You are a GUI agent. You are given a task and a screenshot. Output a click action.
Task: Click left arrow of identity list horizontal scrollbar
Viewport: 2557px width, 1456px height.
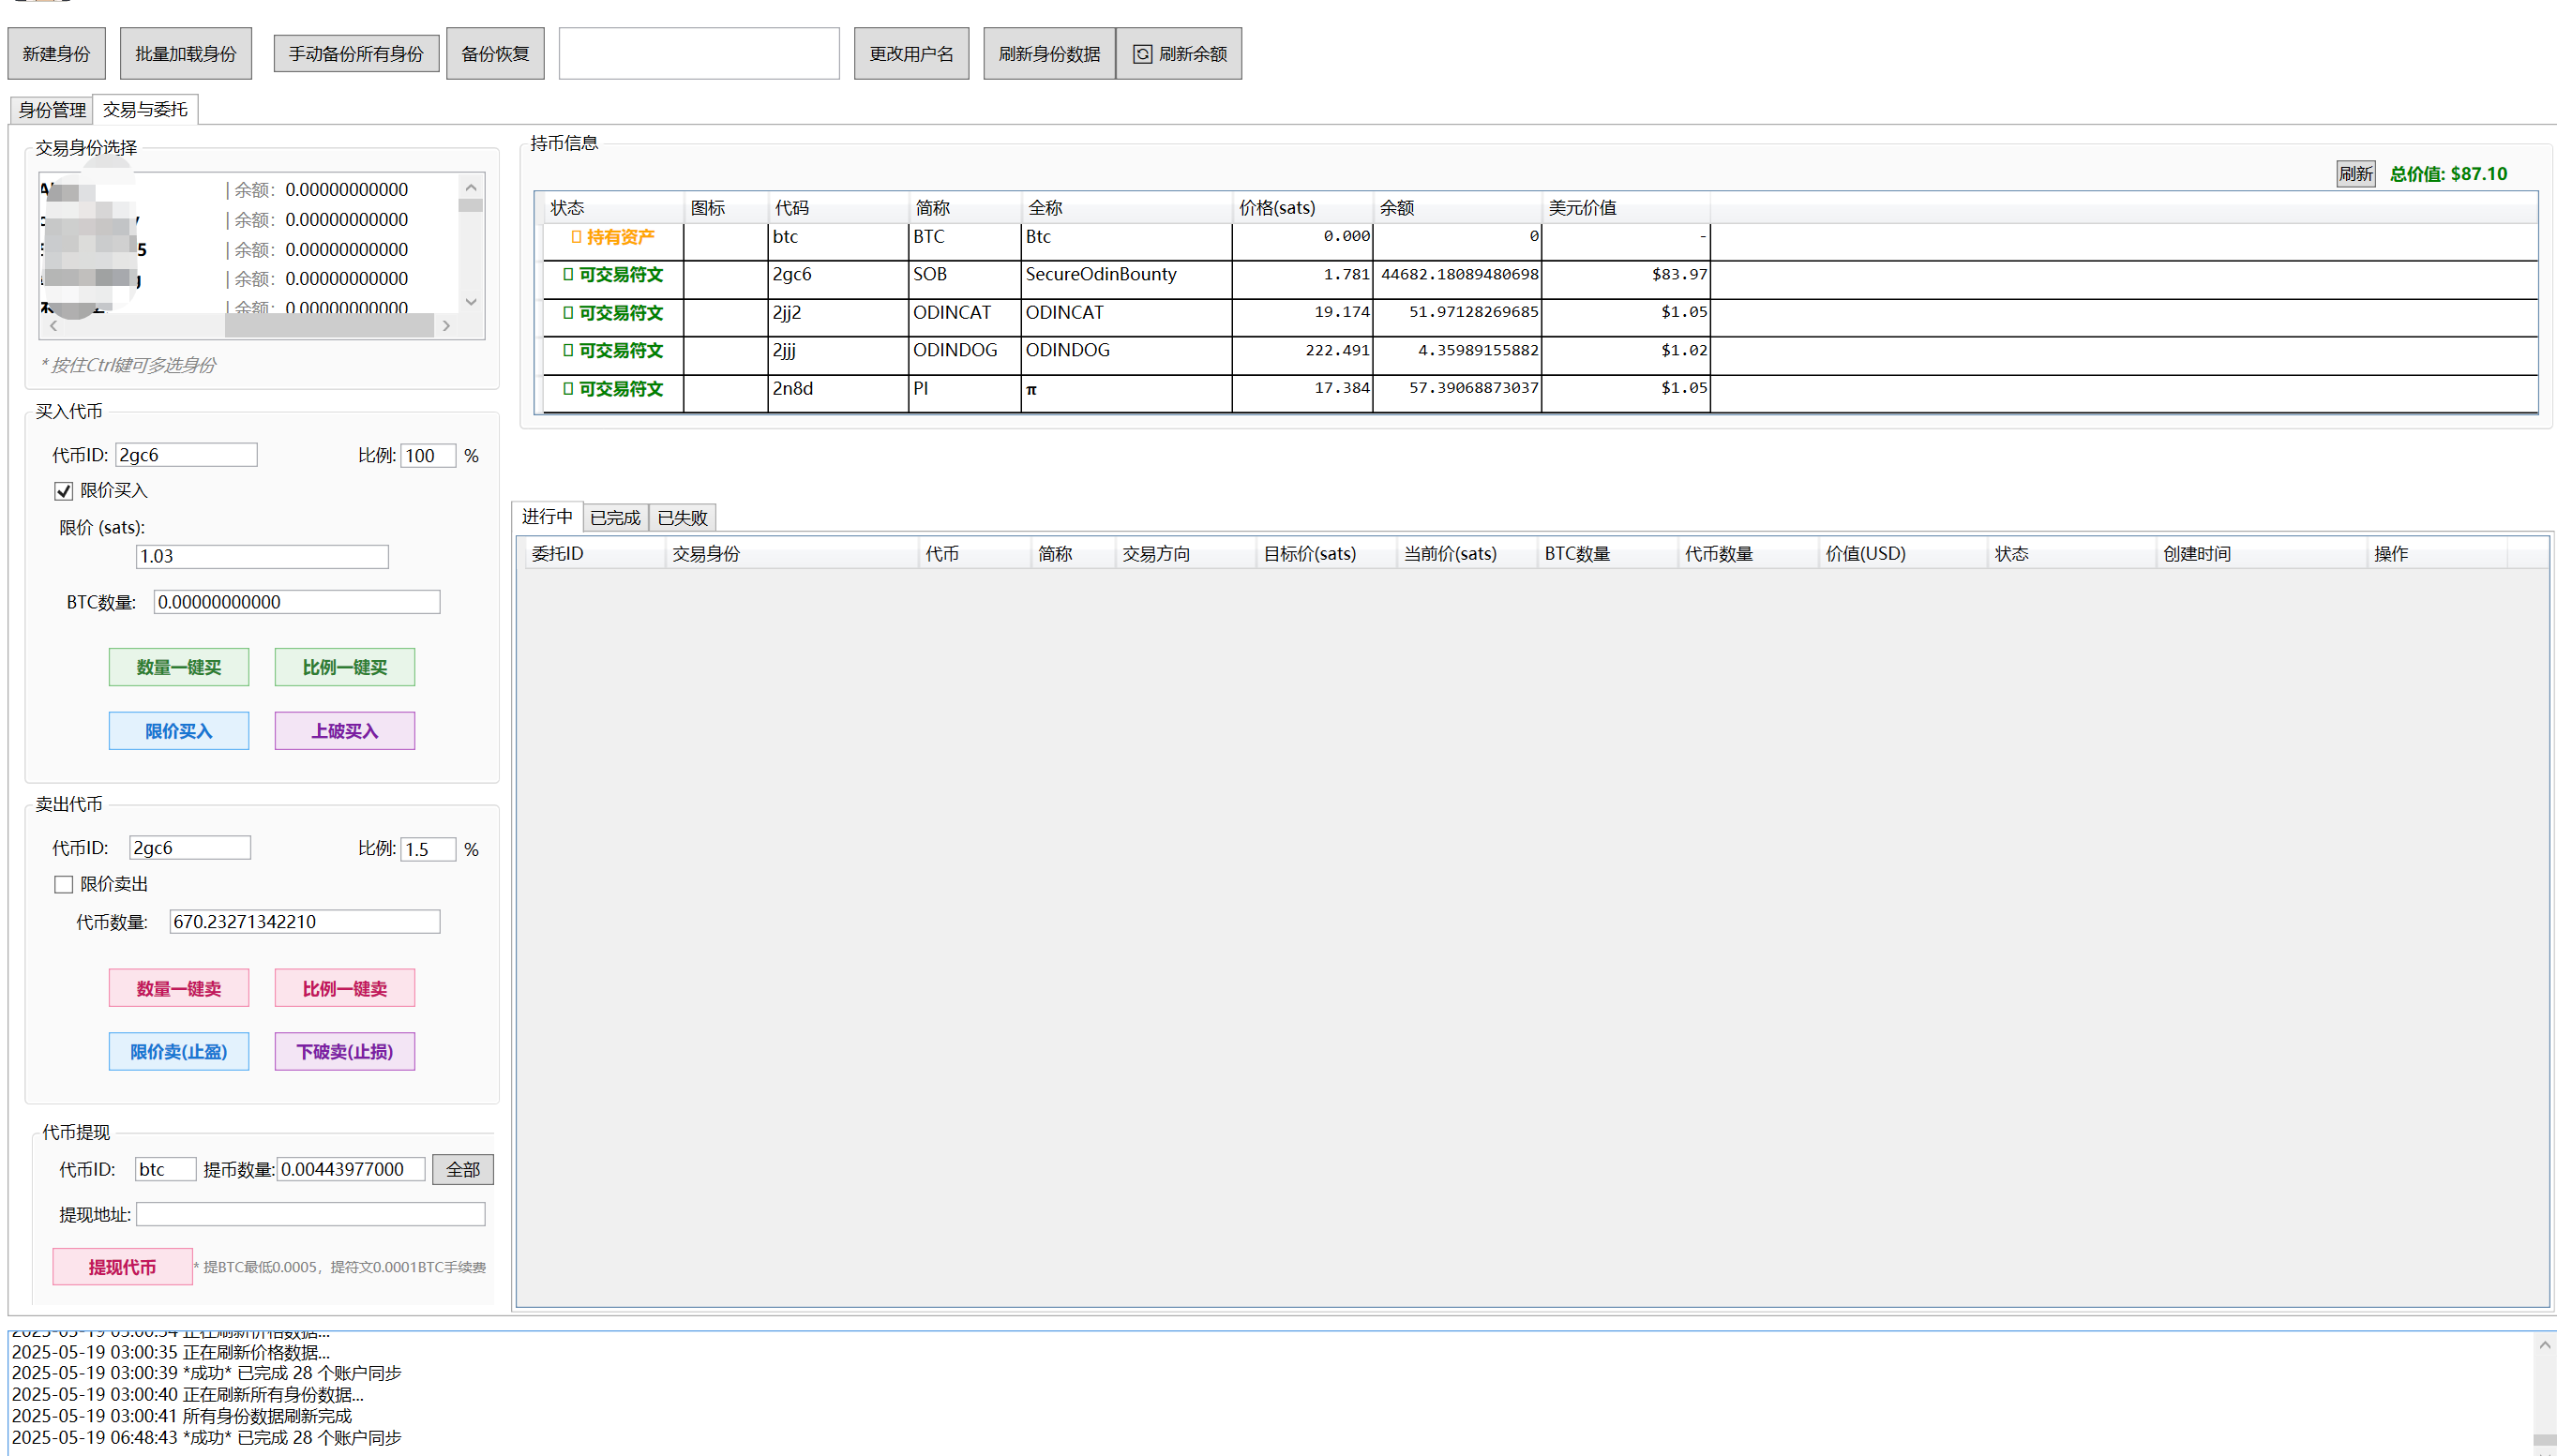coord(53,326)
